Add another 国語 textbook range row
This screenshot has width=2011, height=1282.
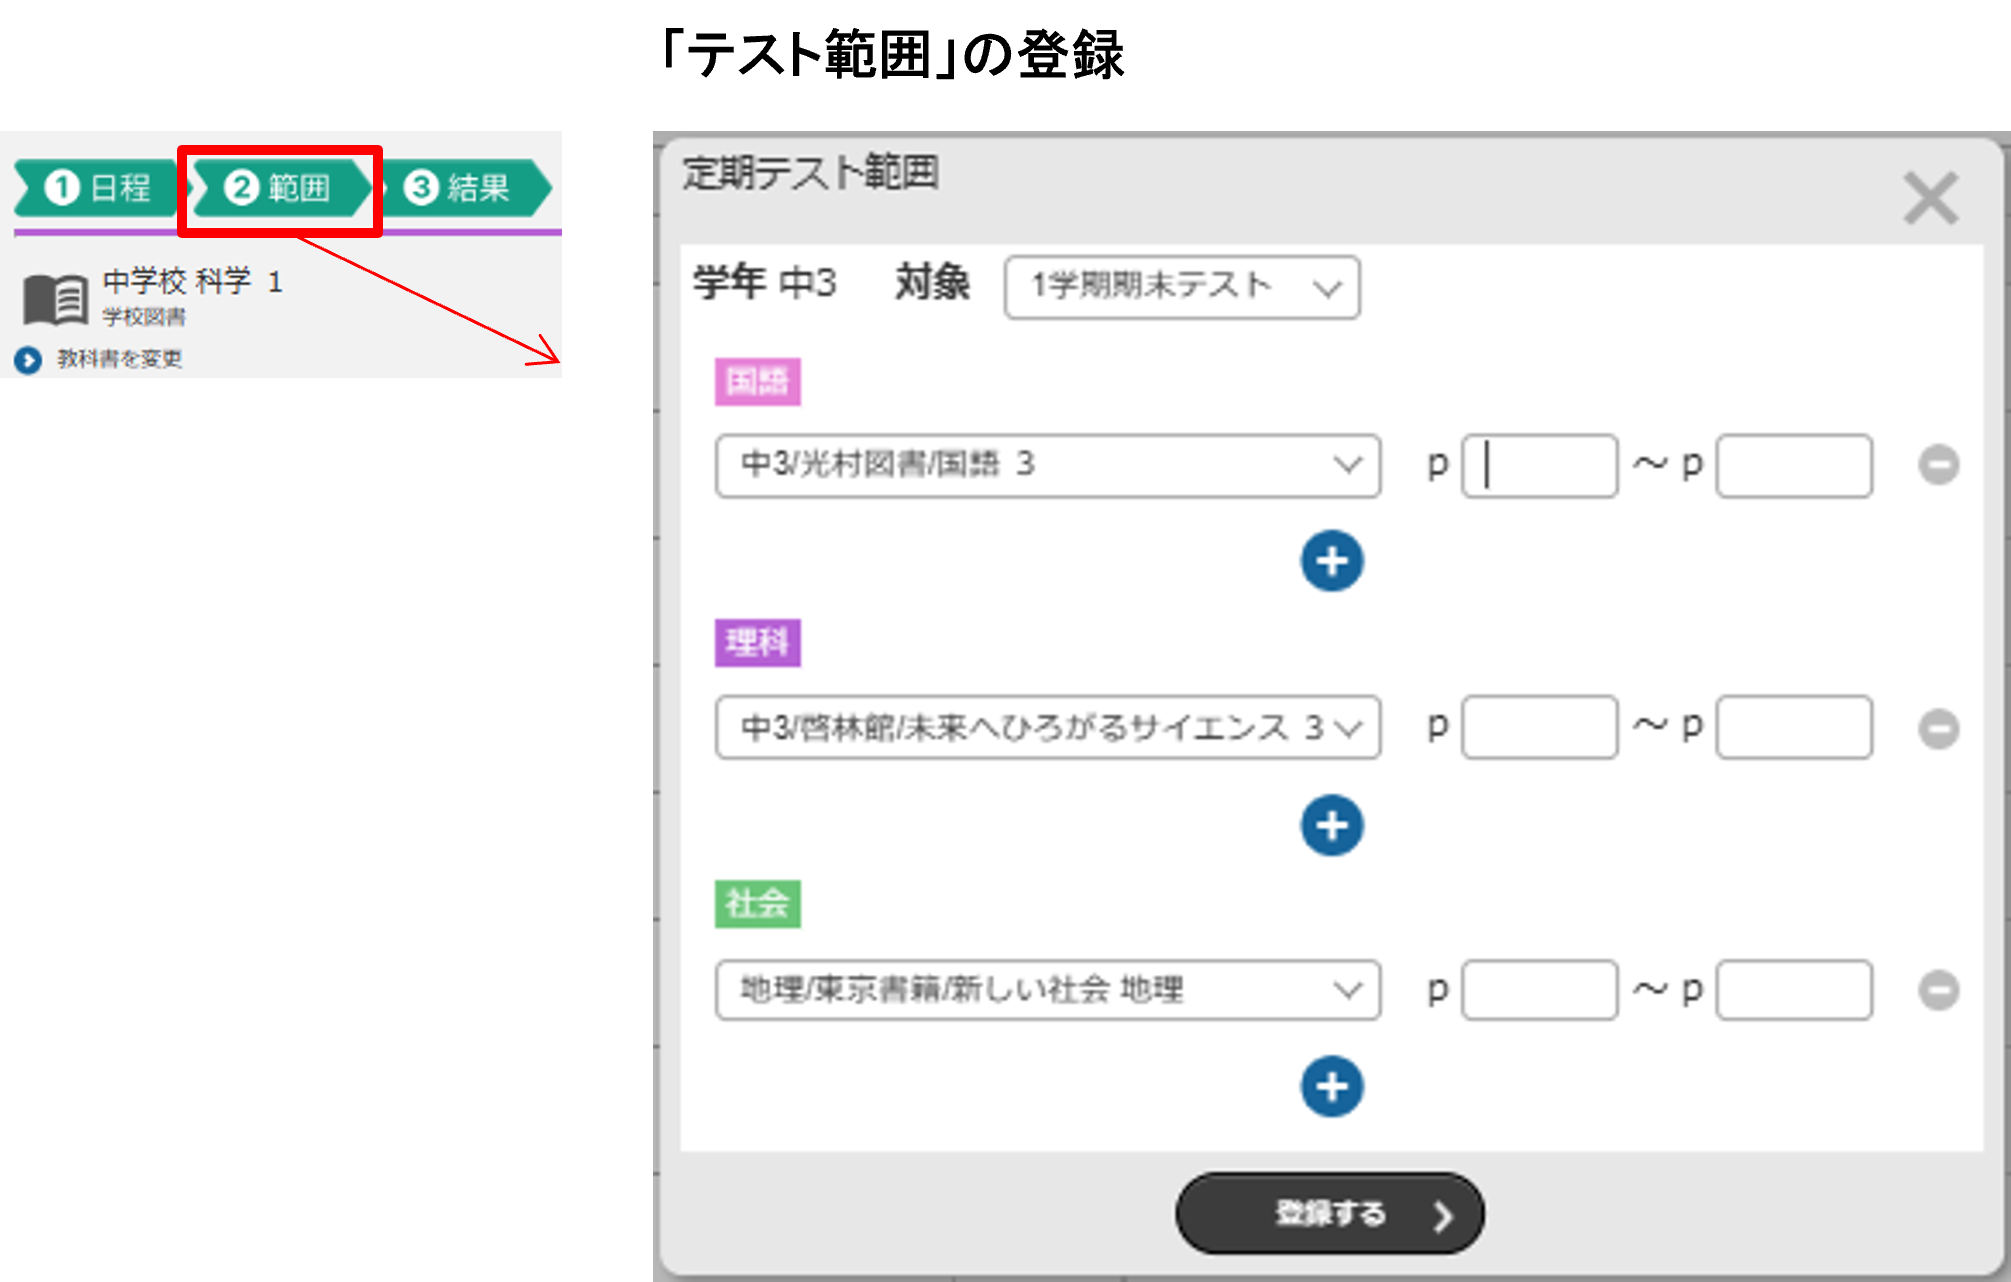(1332, 561)
